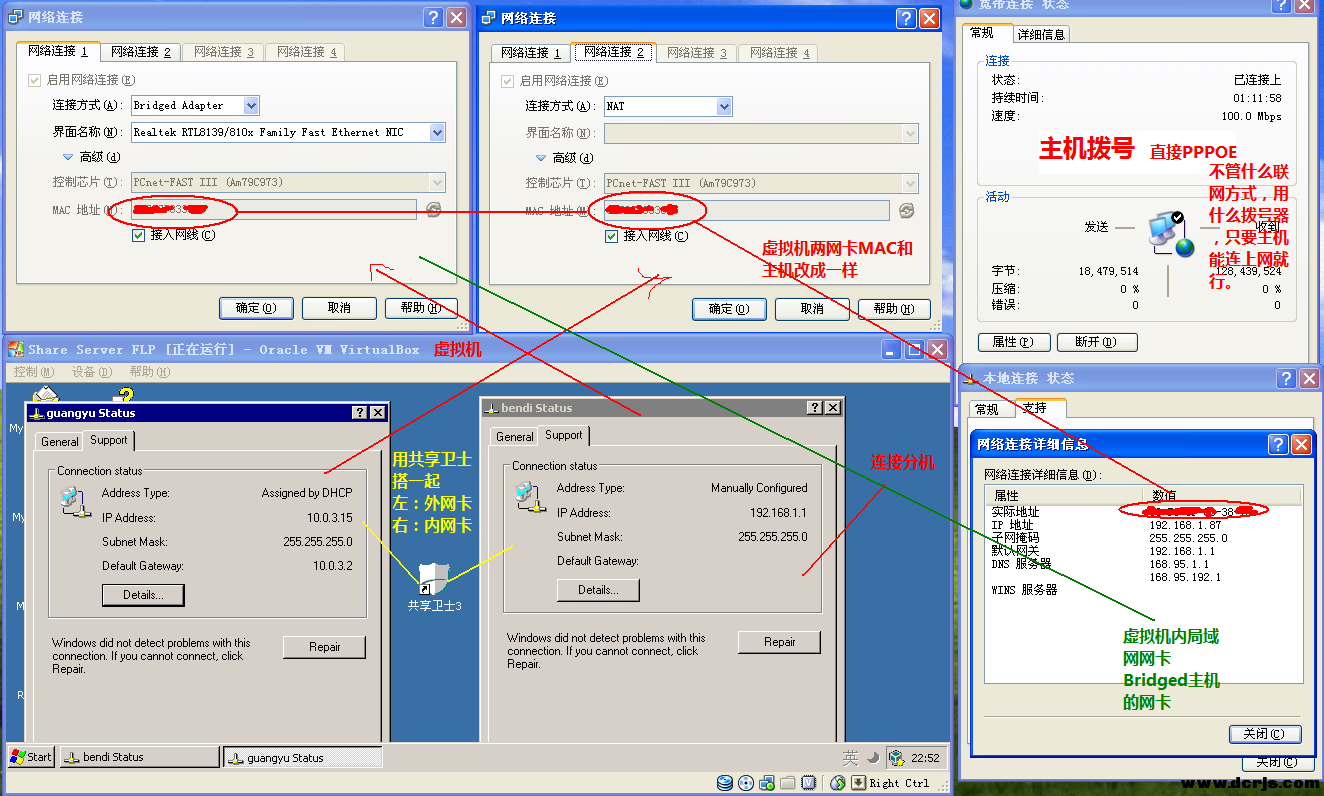
Task: Toggle 接入网线 in the Bridged Adapter dialog
Action: 139,235
